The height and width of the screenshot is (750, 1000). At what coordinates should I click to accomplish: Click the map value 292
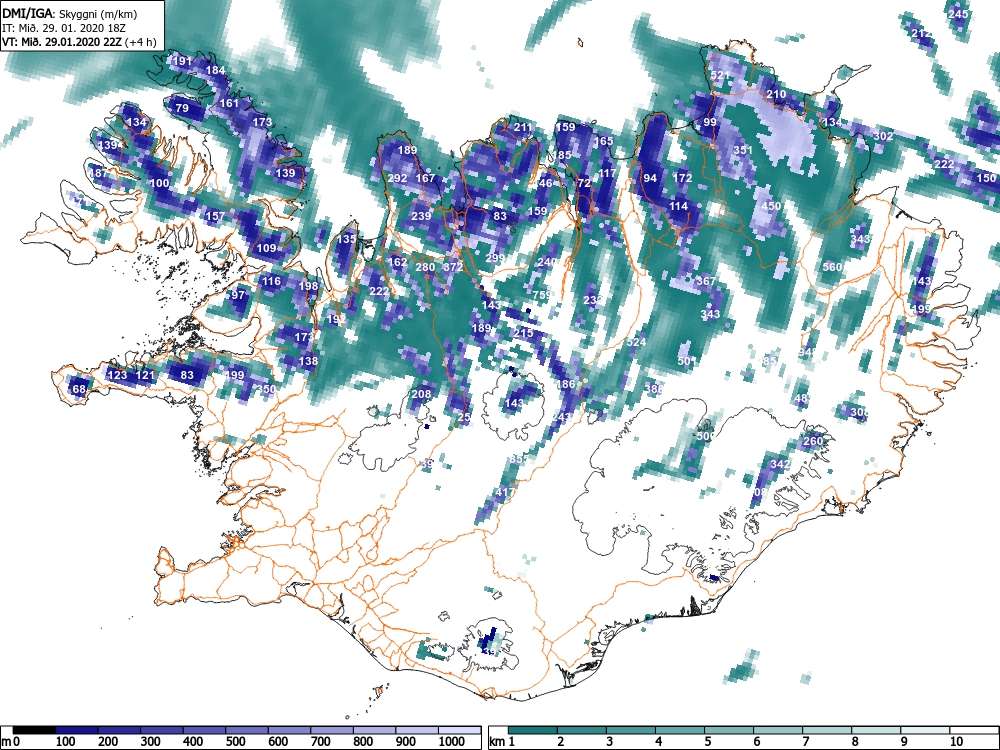coord(397,178)
